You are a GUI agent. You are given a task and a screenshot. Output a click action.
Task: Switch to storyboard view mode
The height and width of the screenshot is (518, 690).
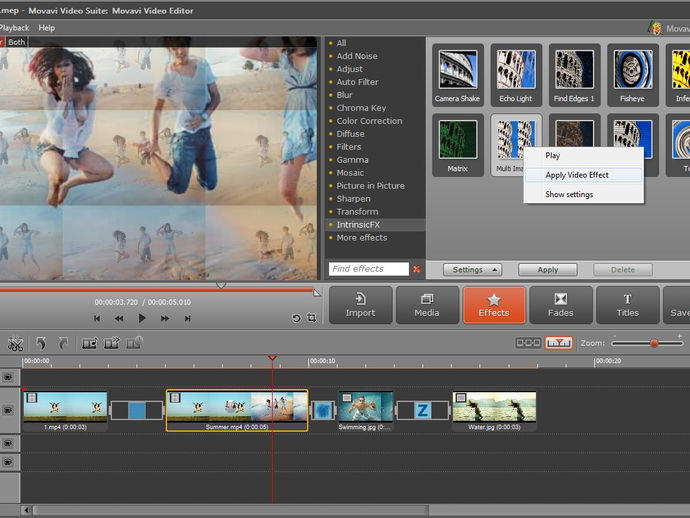coord(528,342)
